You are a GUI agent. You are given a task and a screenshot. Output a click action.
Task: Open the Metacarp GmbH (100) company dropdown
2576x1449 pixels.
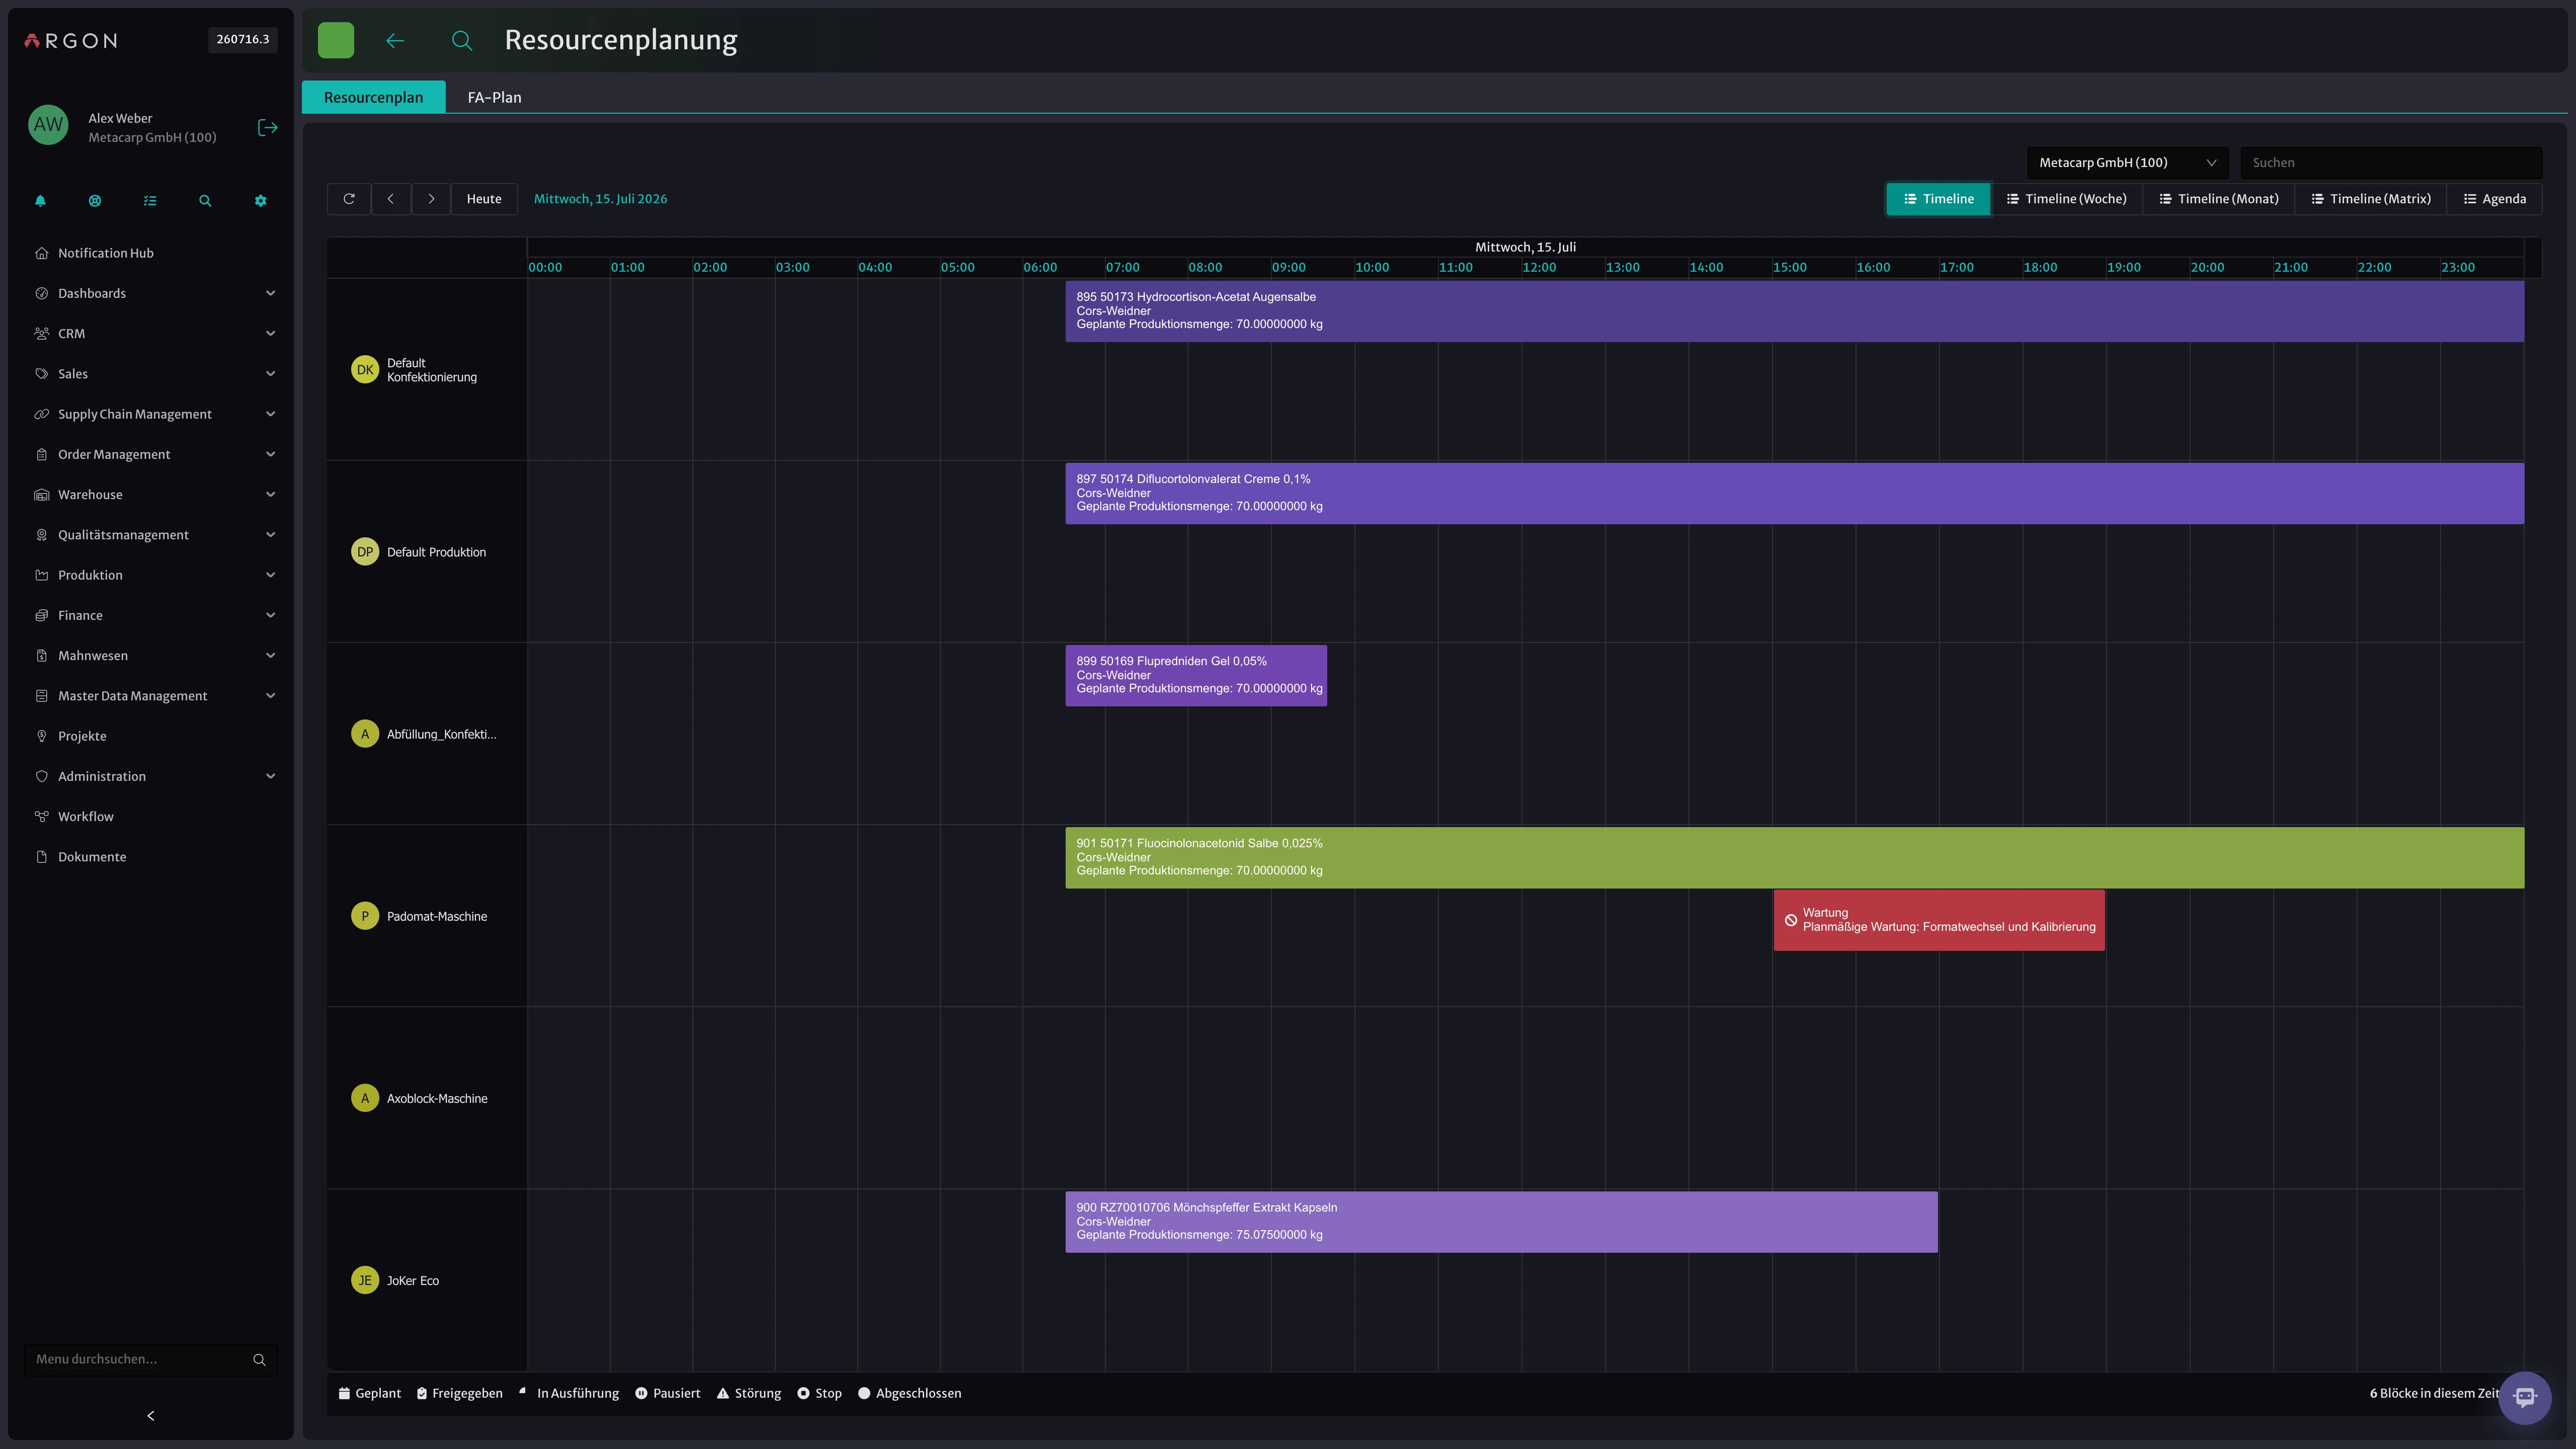coord(2126,163)
